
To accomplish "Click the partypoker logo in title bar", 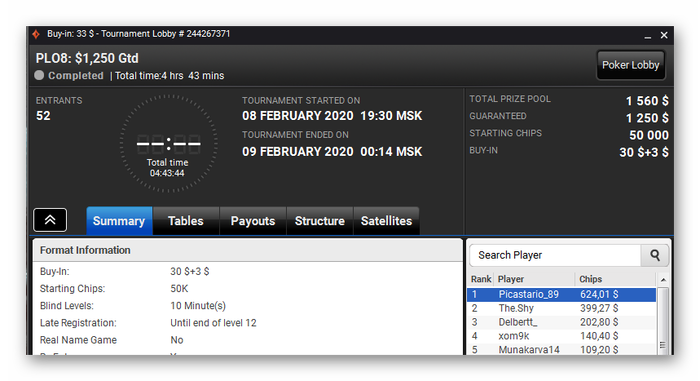I will pos(36,34).
